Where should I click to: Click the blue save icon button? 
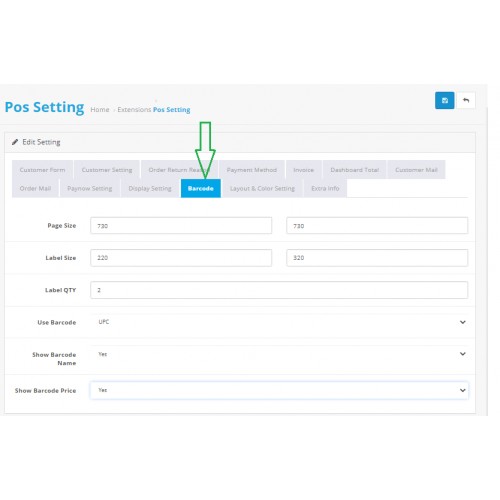click(x=444, y=100)
